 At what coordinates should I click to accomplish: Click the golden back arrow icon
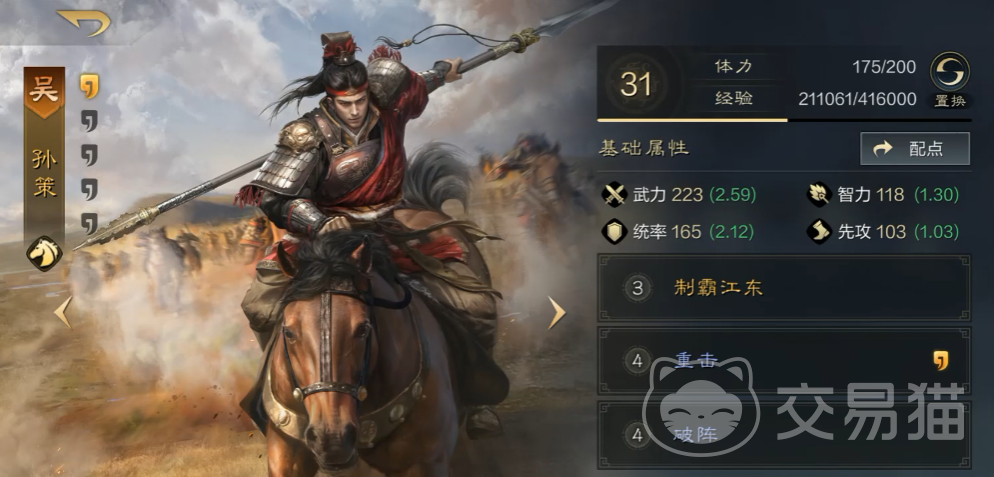click(x=84, y=22)
